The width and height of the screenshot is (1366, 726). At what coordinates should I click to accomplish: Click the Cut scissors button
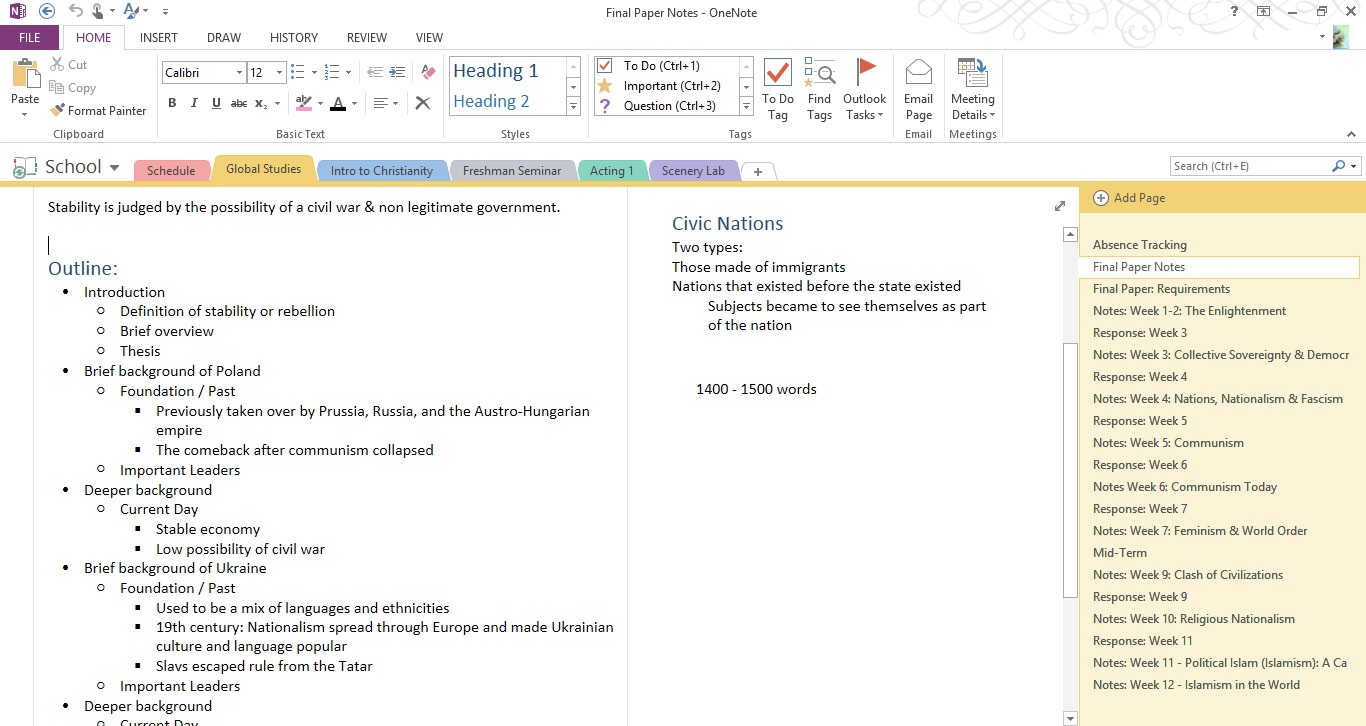(68, 64)
